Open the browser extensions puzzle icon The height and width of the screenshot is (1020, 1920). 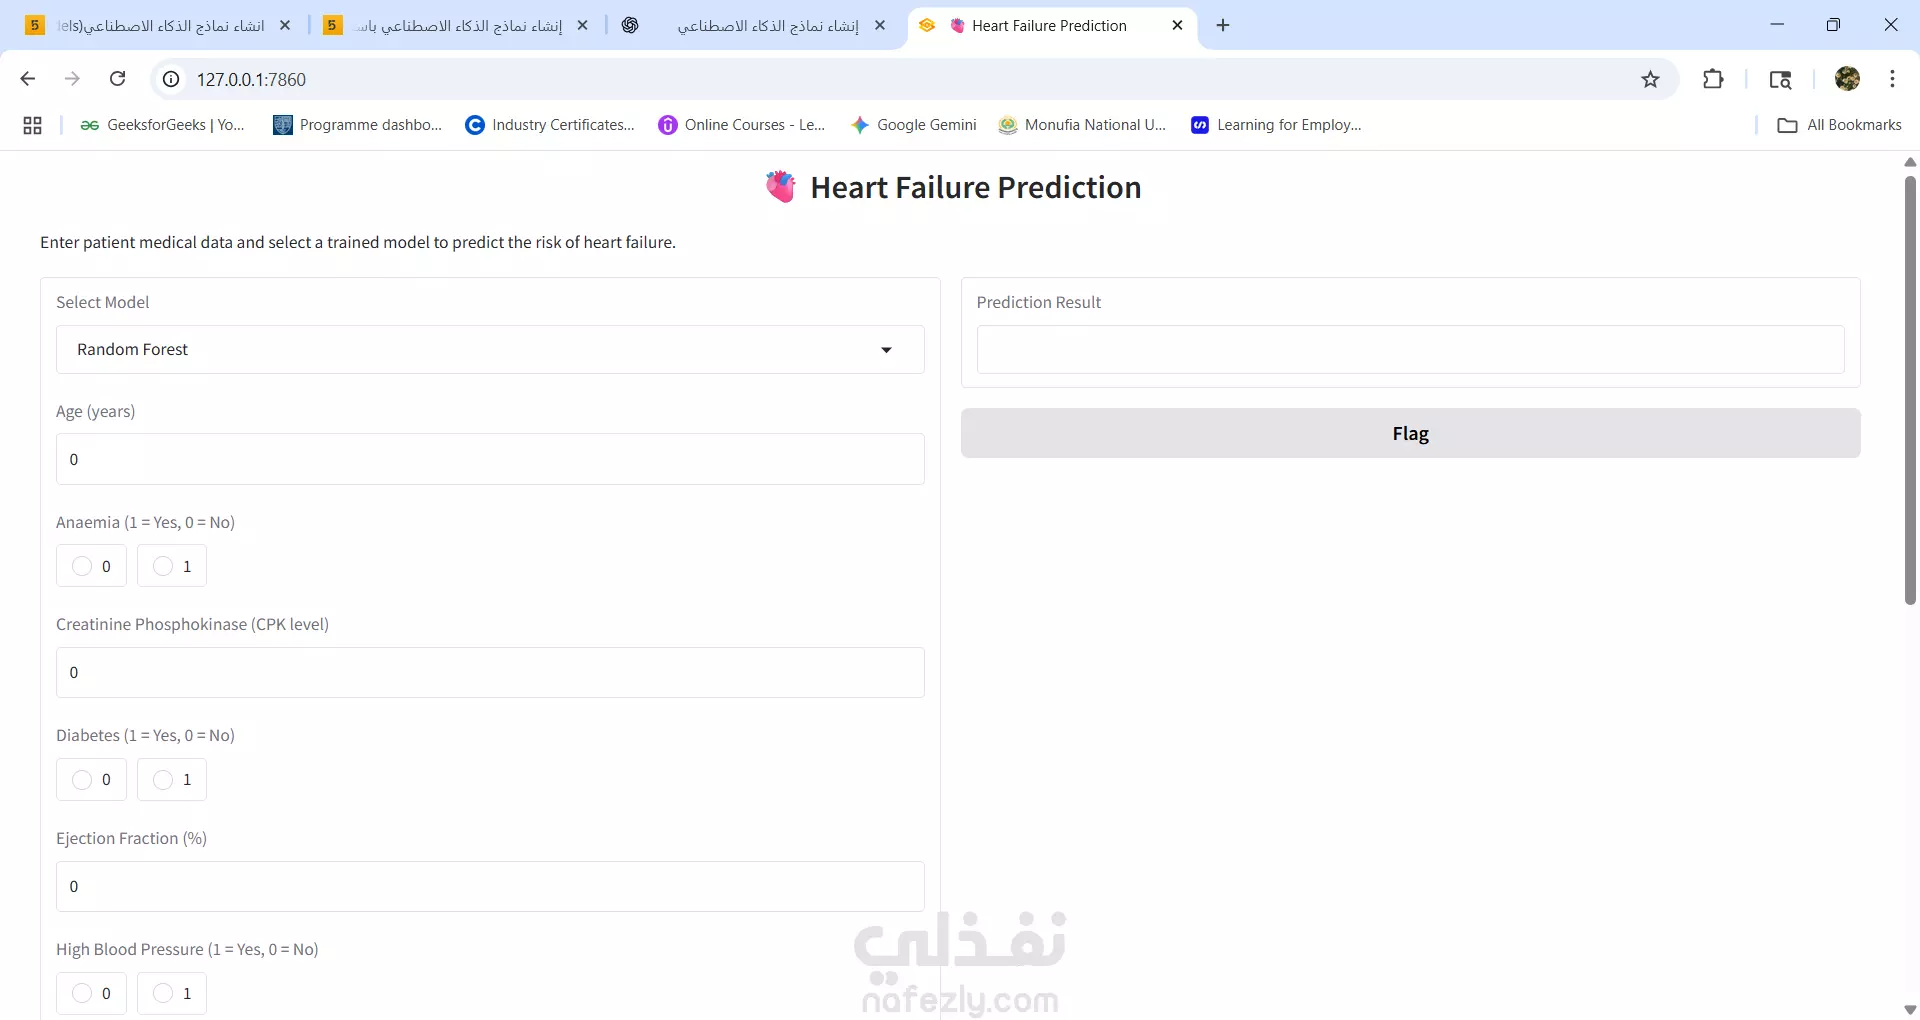point(1713,79)
